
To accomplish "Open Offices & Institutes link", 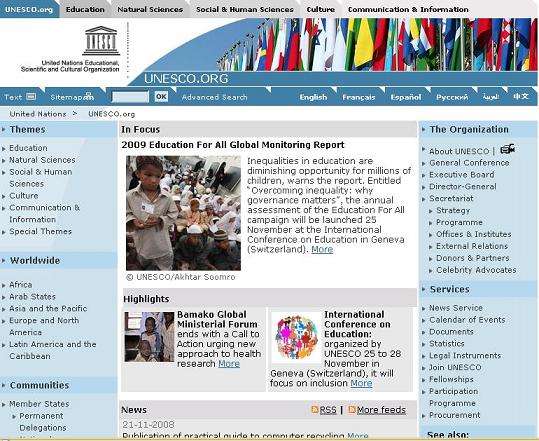I will [473, 234].
